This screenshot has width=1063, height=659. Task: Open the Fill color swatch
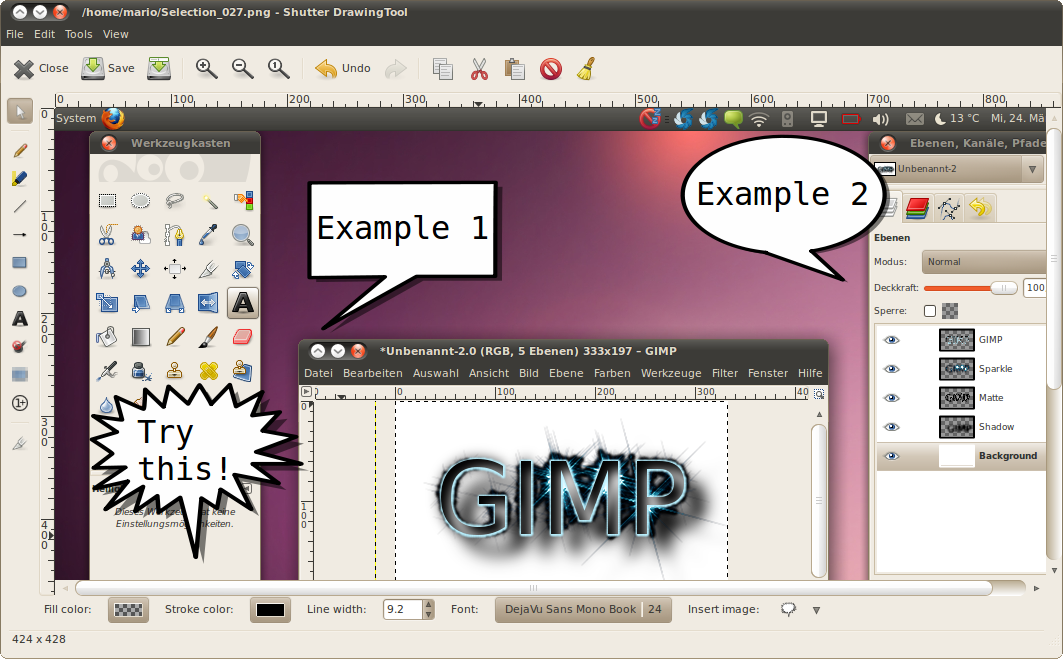(128, 609)
